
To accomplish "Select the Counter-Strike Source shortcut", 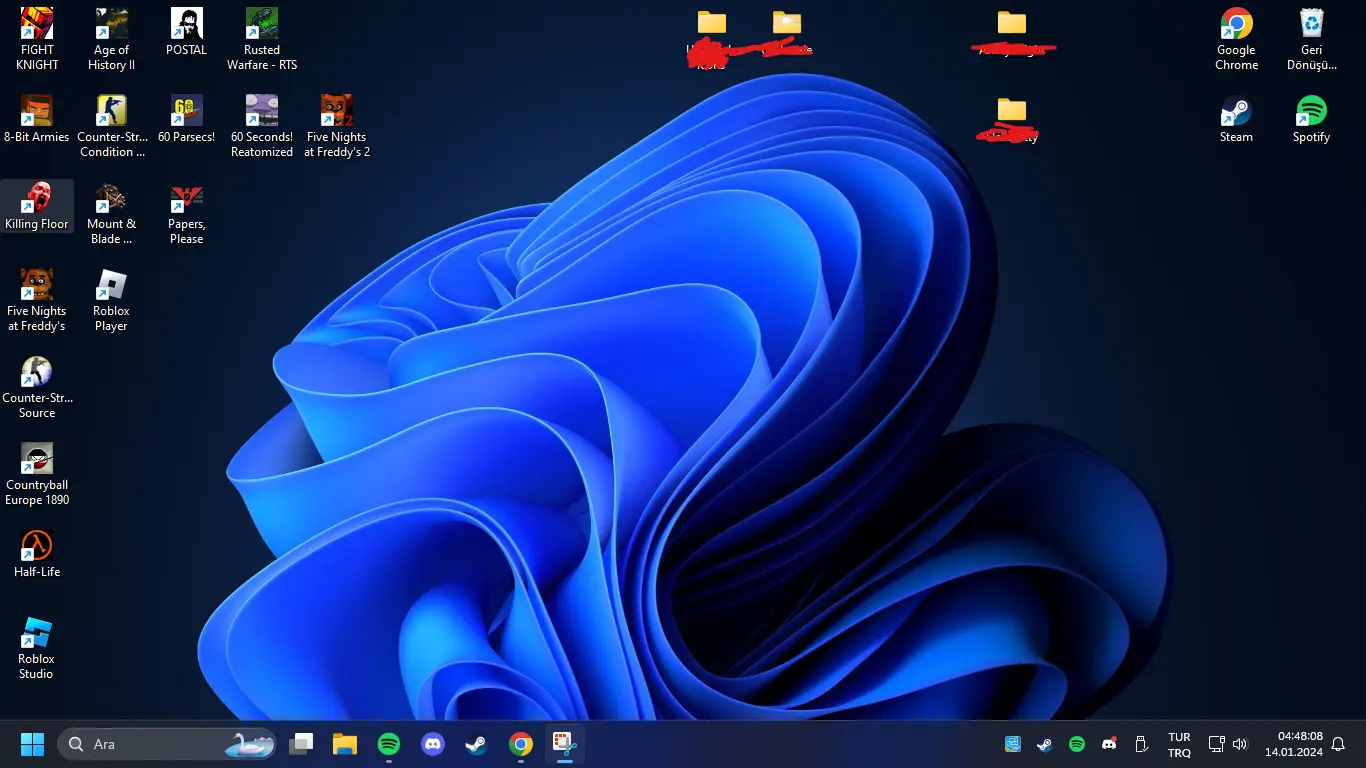I will point(37,388).
